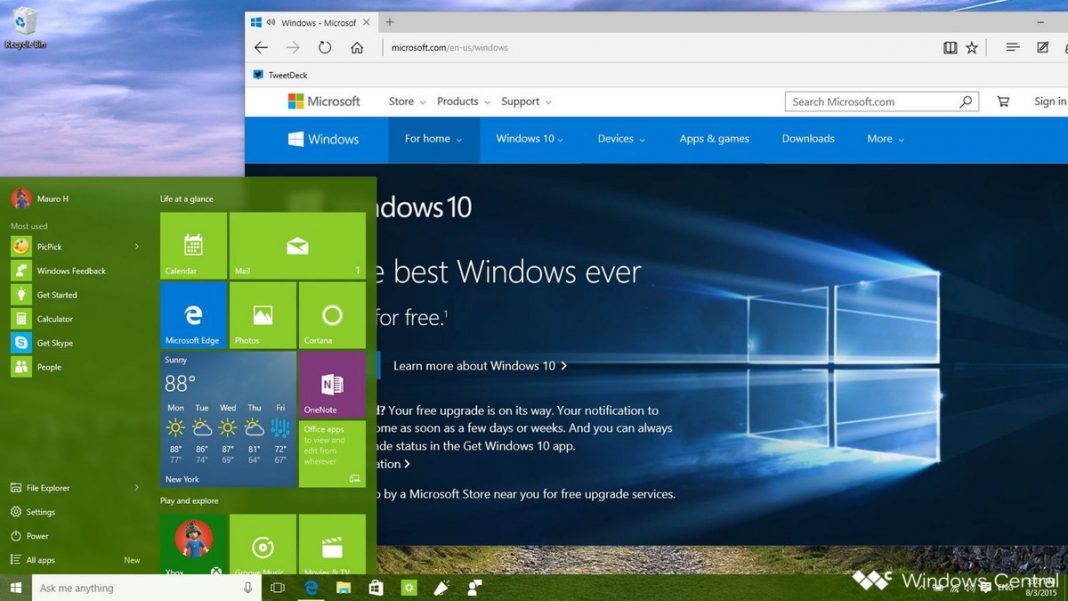Add page to favorites with the star
The image size is (1068, 601).
pos(972,48)
